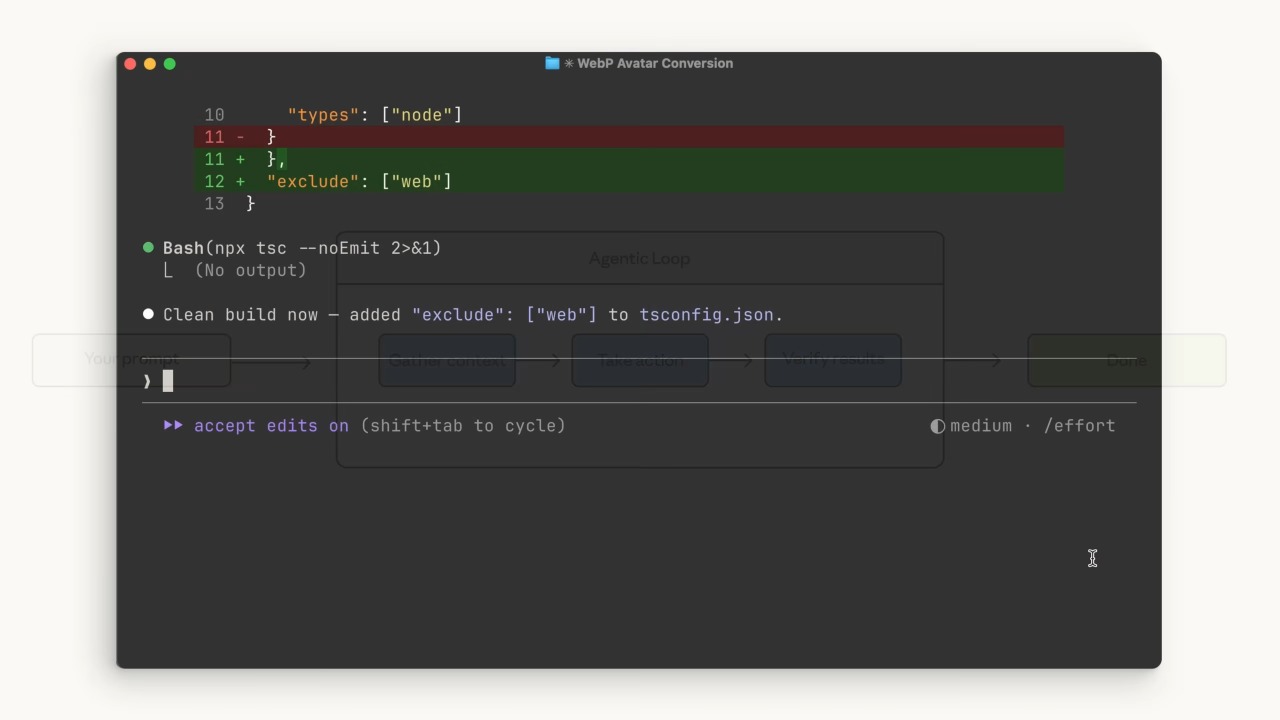Click the folder icon in the title bar
The width and height of the screenshot is (1280, 720).
552,63
